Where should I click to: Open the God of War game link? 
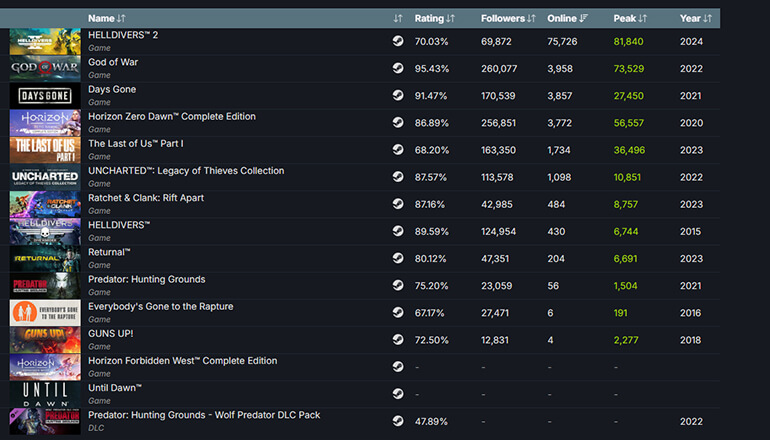coord(113,62)
